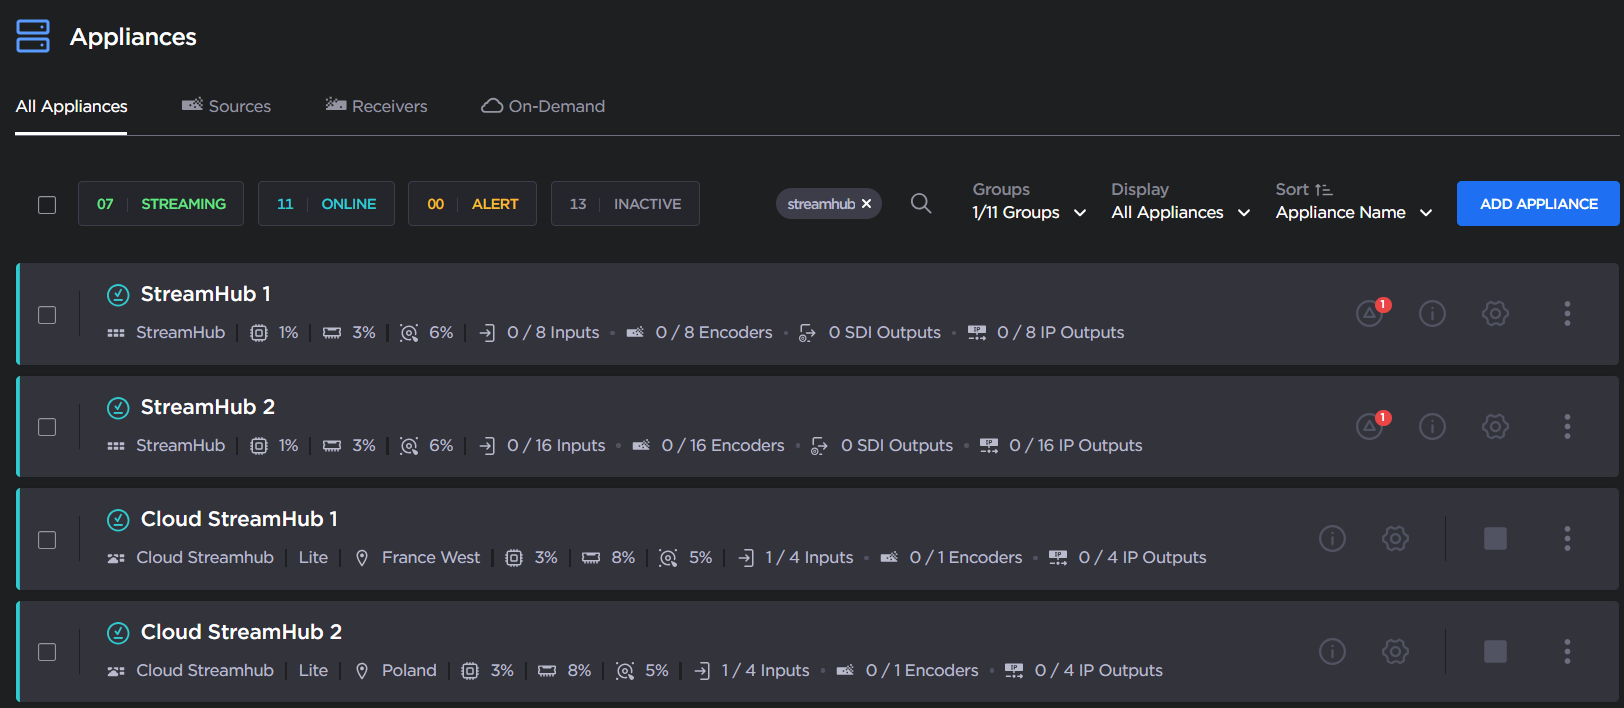Viewport: 1624px width, 708px height.
Task: Open more options for Cloud StreamHub 2
Action: coord(1566,652)
